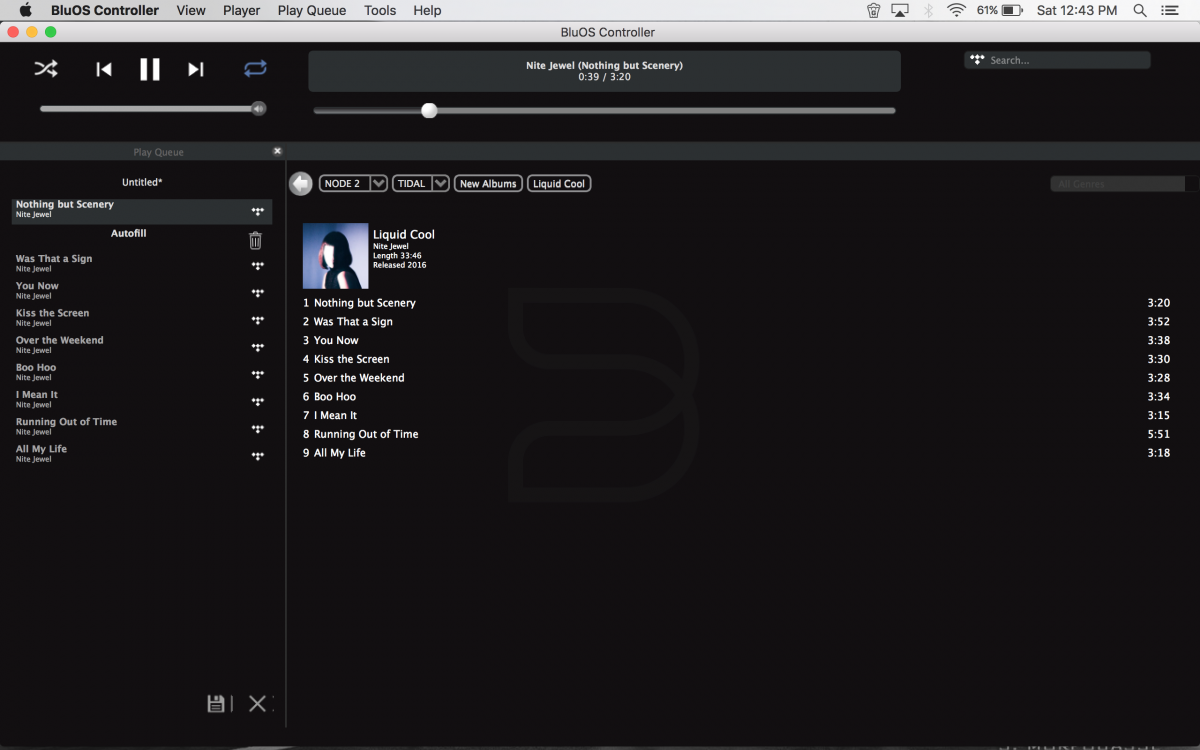
Task: Open Tidal menu for queued Kiss the Screen
Action: tap(258, 320)
